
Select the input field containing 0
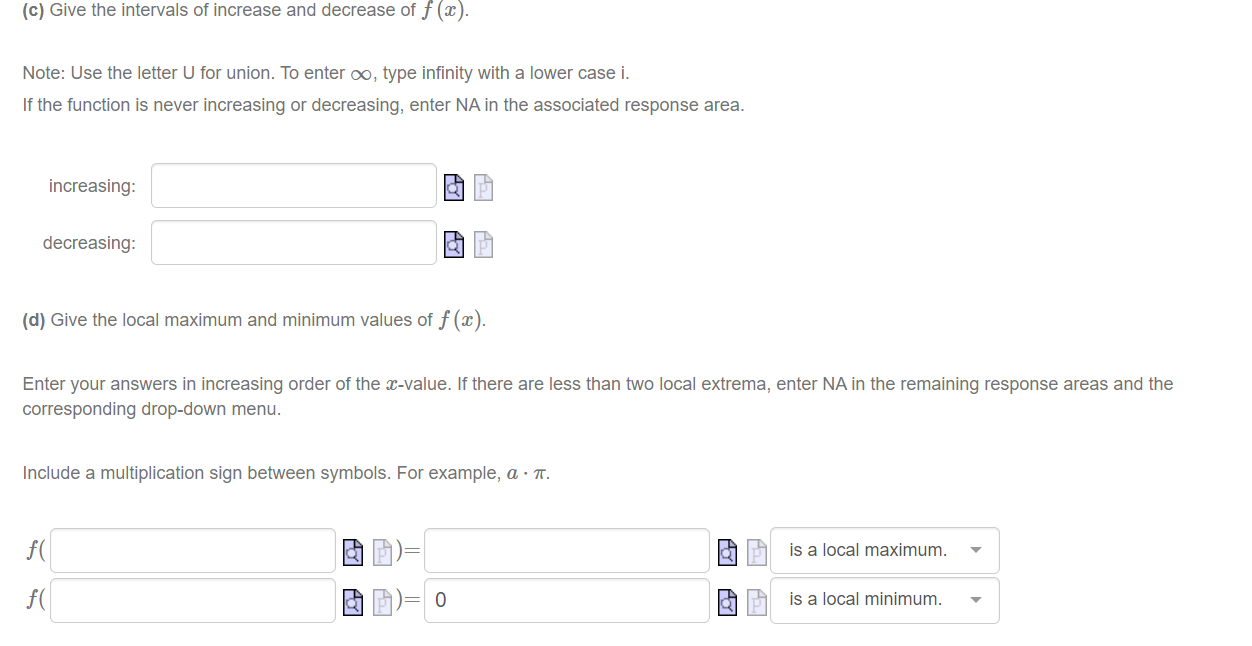point(565,599)
